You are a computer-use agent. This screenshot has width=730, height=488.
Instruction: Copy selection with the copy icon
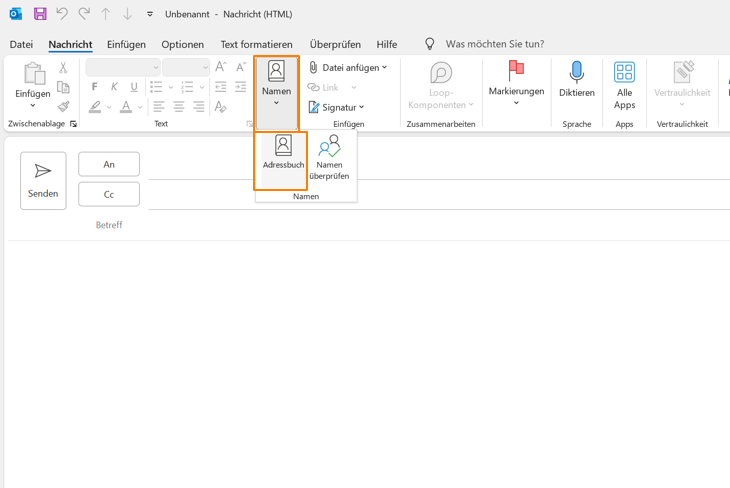(x=63, y=87)
